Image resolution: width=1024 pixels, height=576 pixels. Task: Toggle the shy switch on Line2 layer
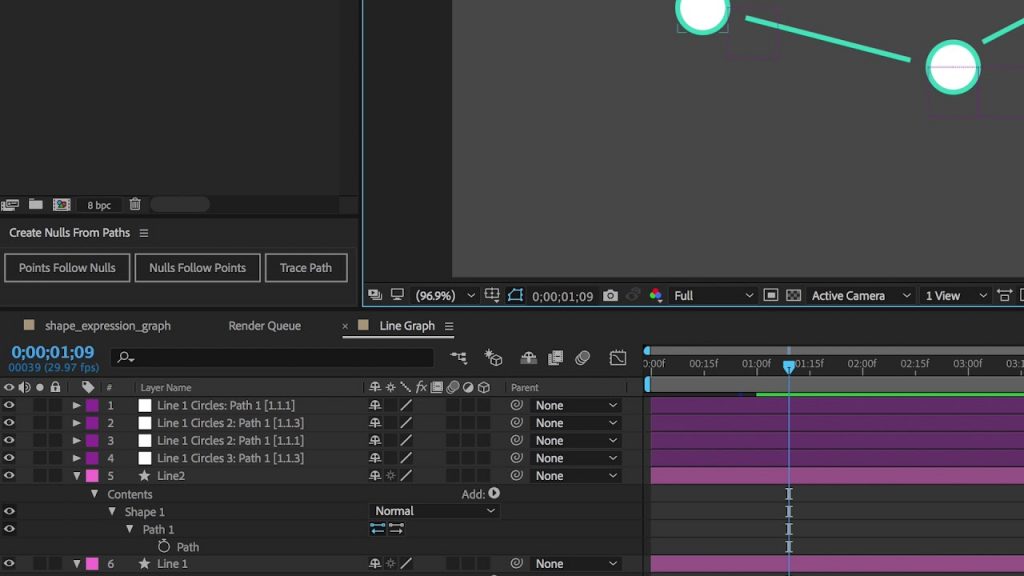pos(375,475)
